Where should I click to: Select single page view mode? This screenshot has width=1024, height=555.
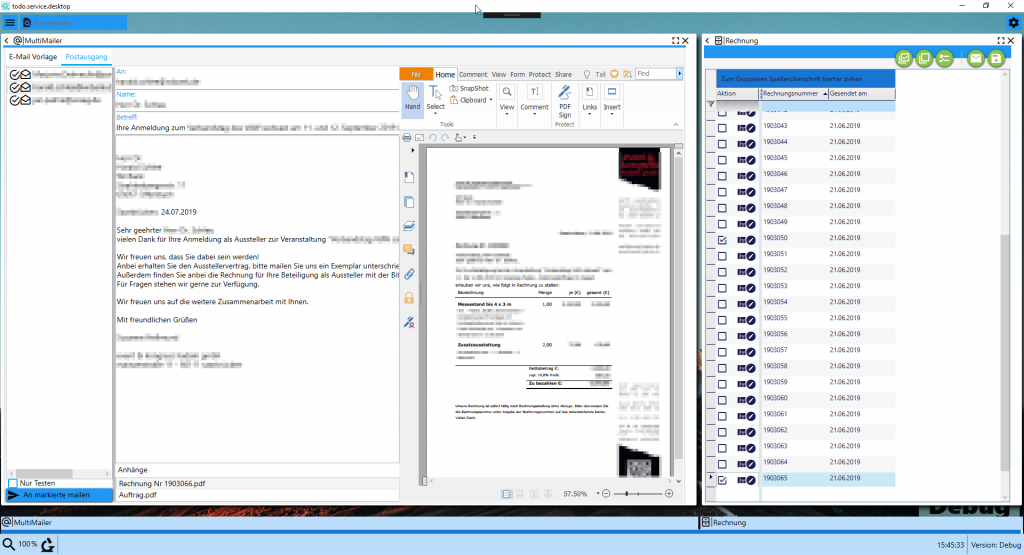[507, 494]
